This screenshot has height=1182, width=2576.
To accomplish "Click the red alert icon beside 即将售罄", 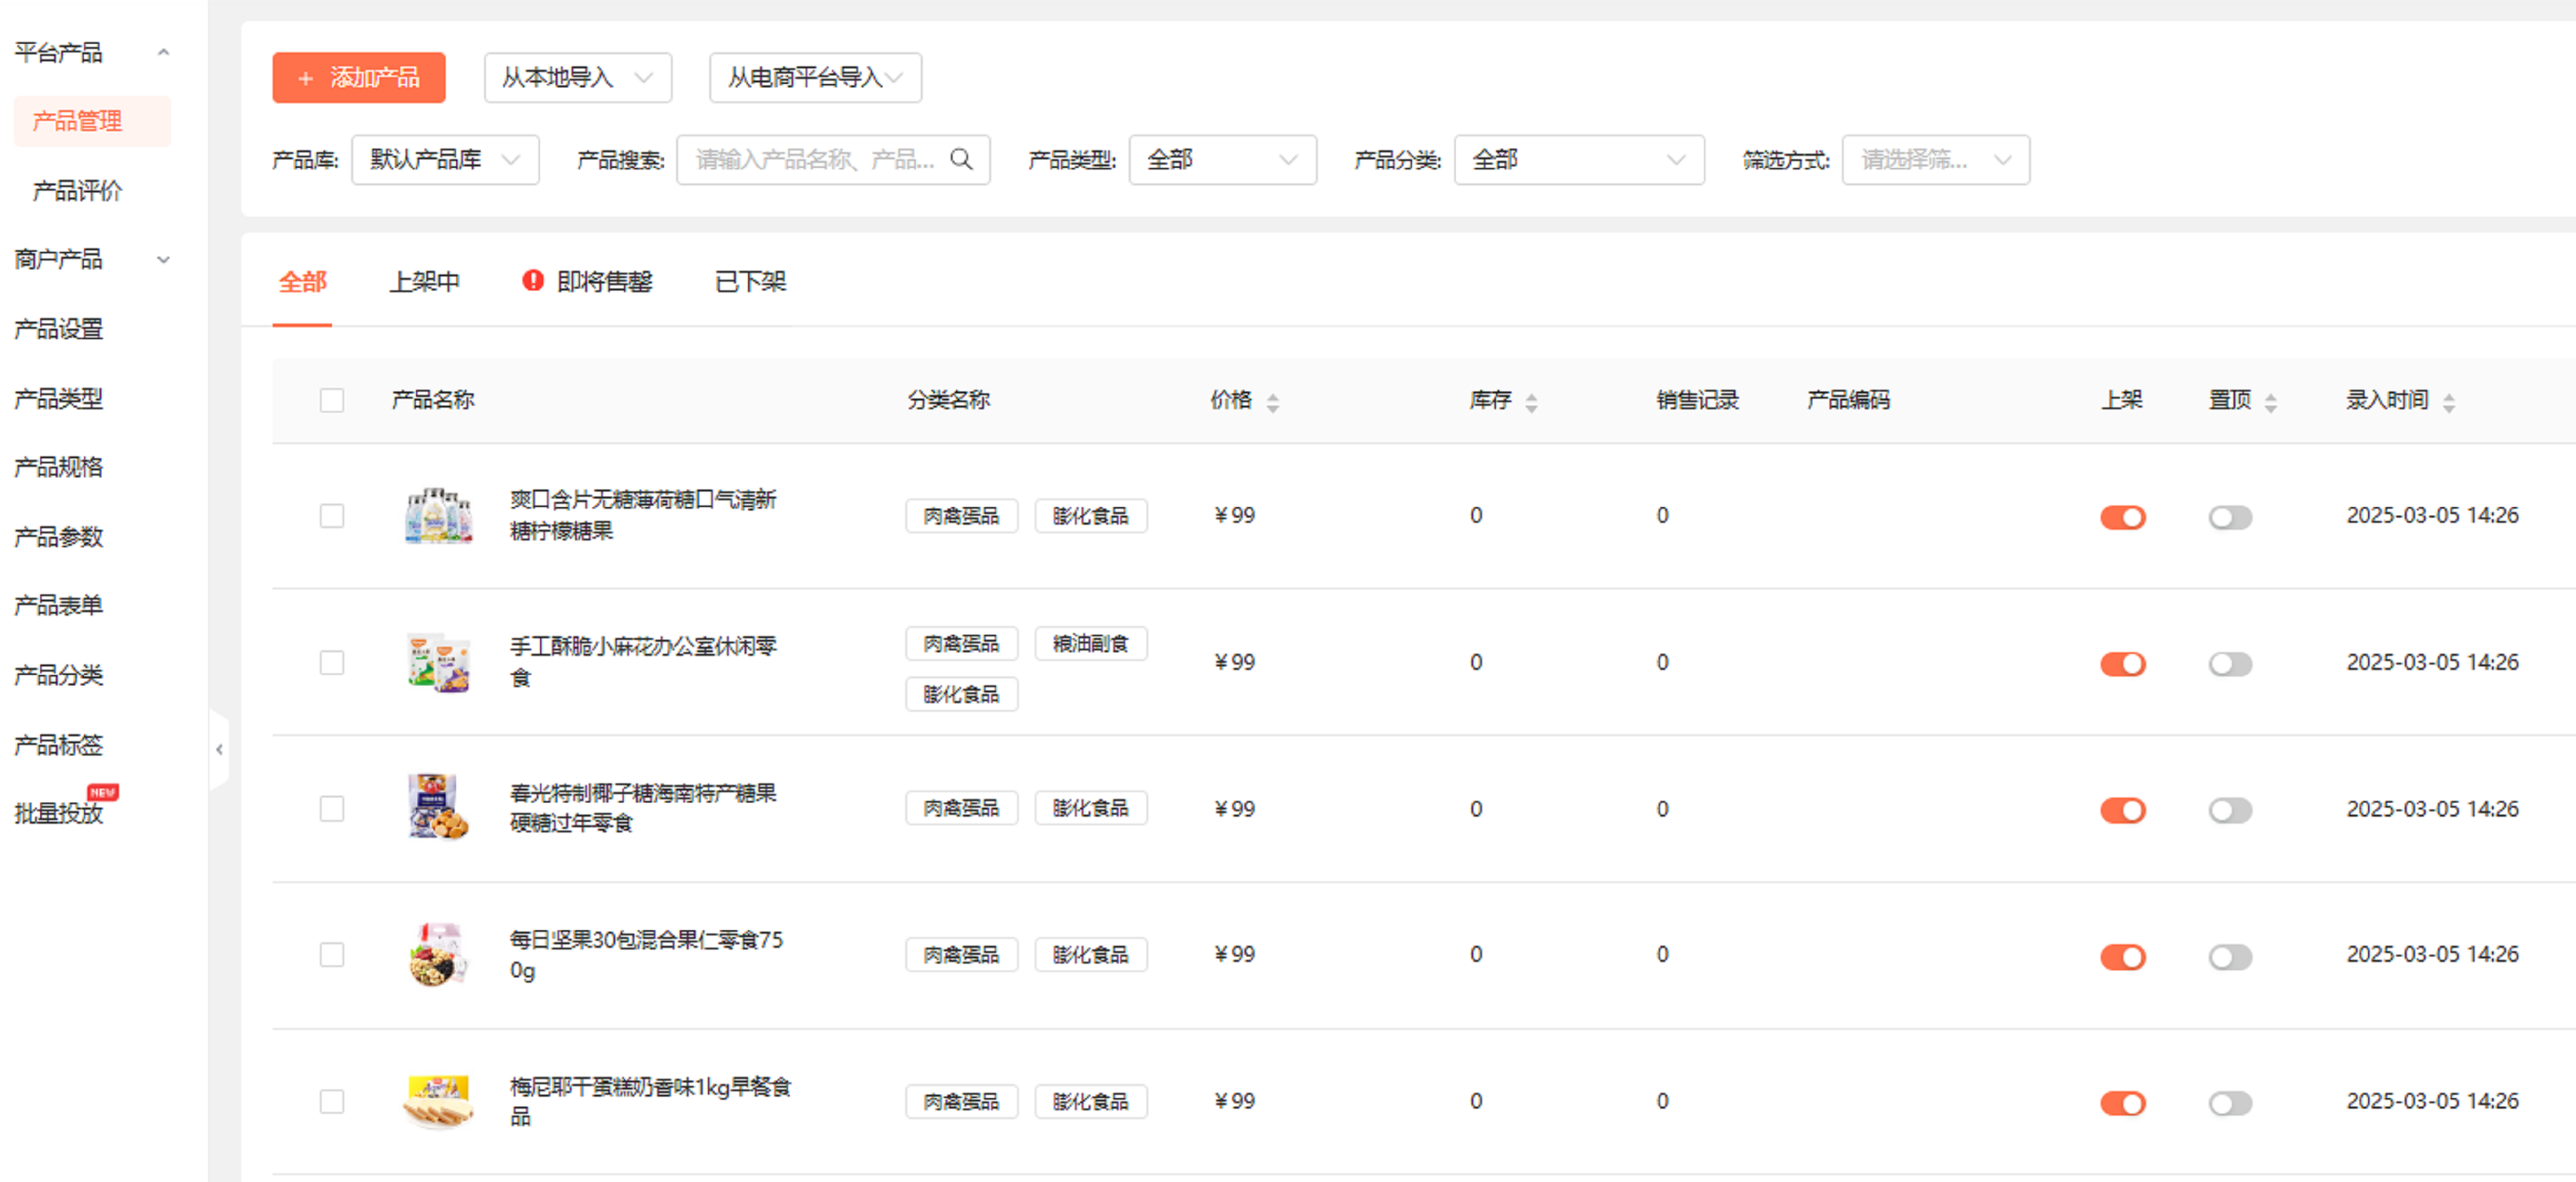I will 533,281.
